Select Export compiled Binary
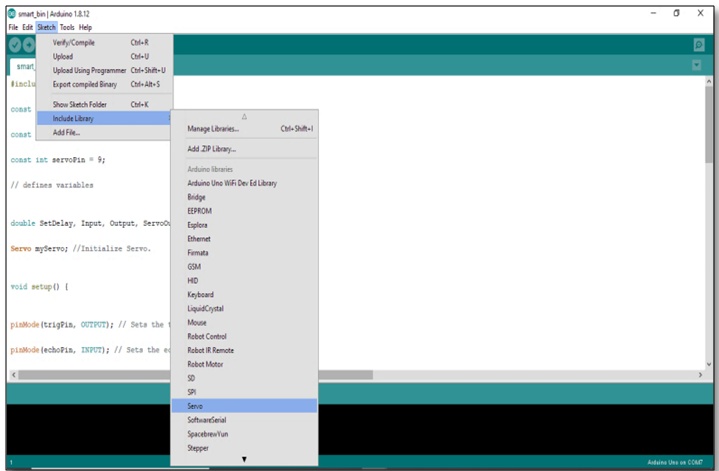Viewport: 719px width, 471px height. coord(104,84)
